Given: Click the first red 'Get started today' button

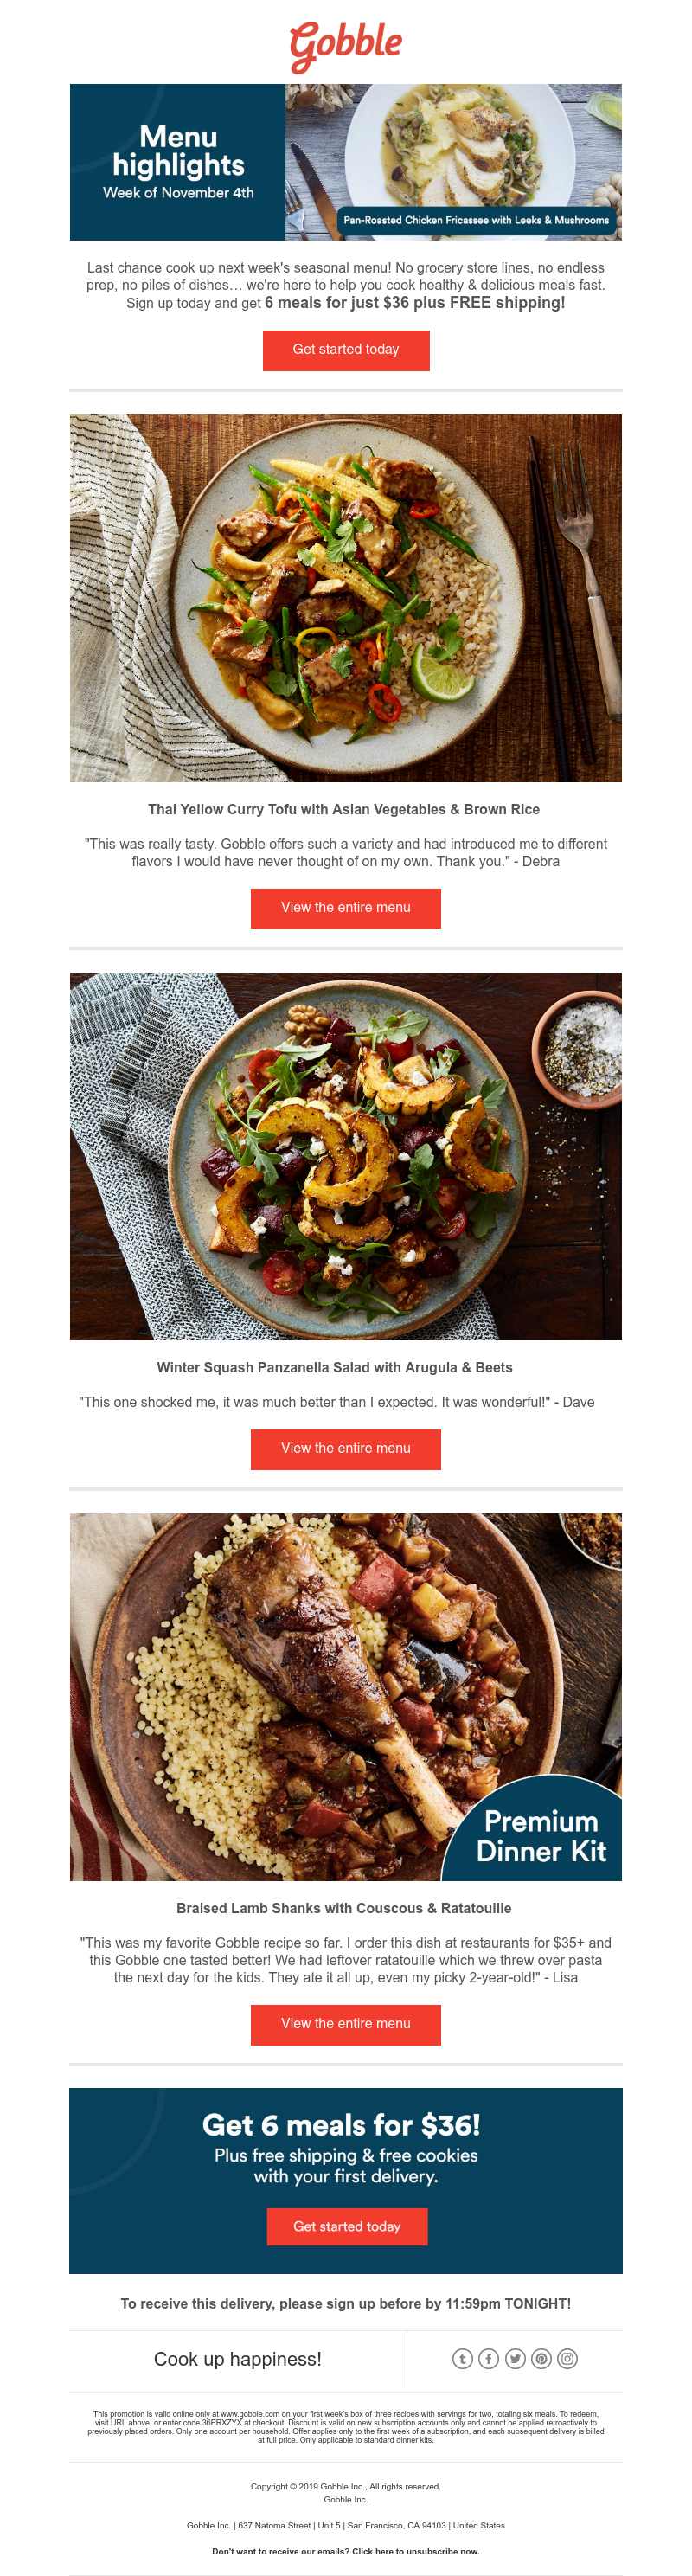Looking at the screenshot, I should (x=346, y=350).
